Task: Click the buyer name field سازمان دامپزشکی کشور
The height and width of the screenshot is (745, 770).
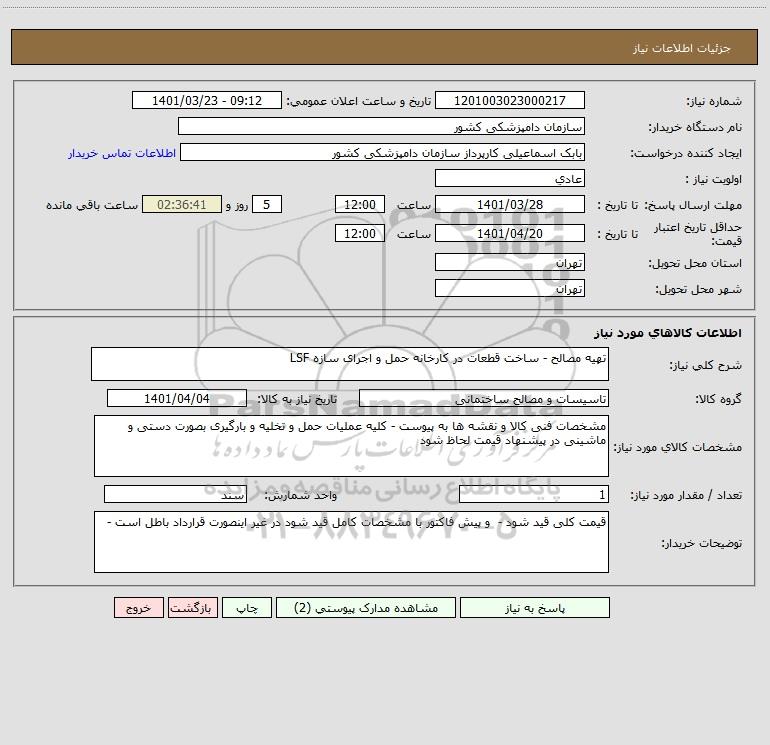Action: pyautogui.click(x=381, y=126)
